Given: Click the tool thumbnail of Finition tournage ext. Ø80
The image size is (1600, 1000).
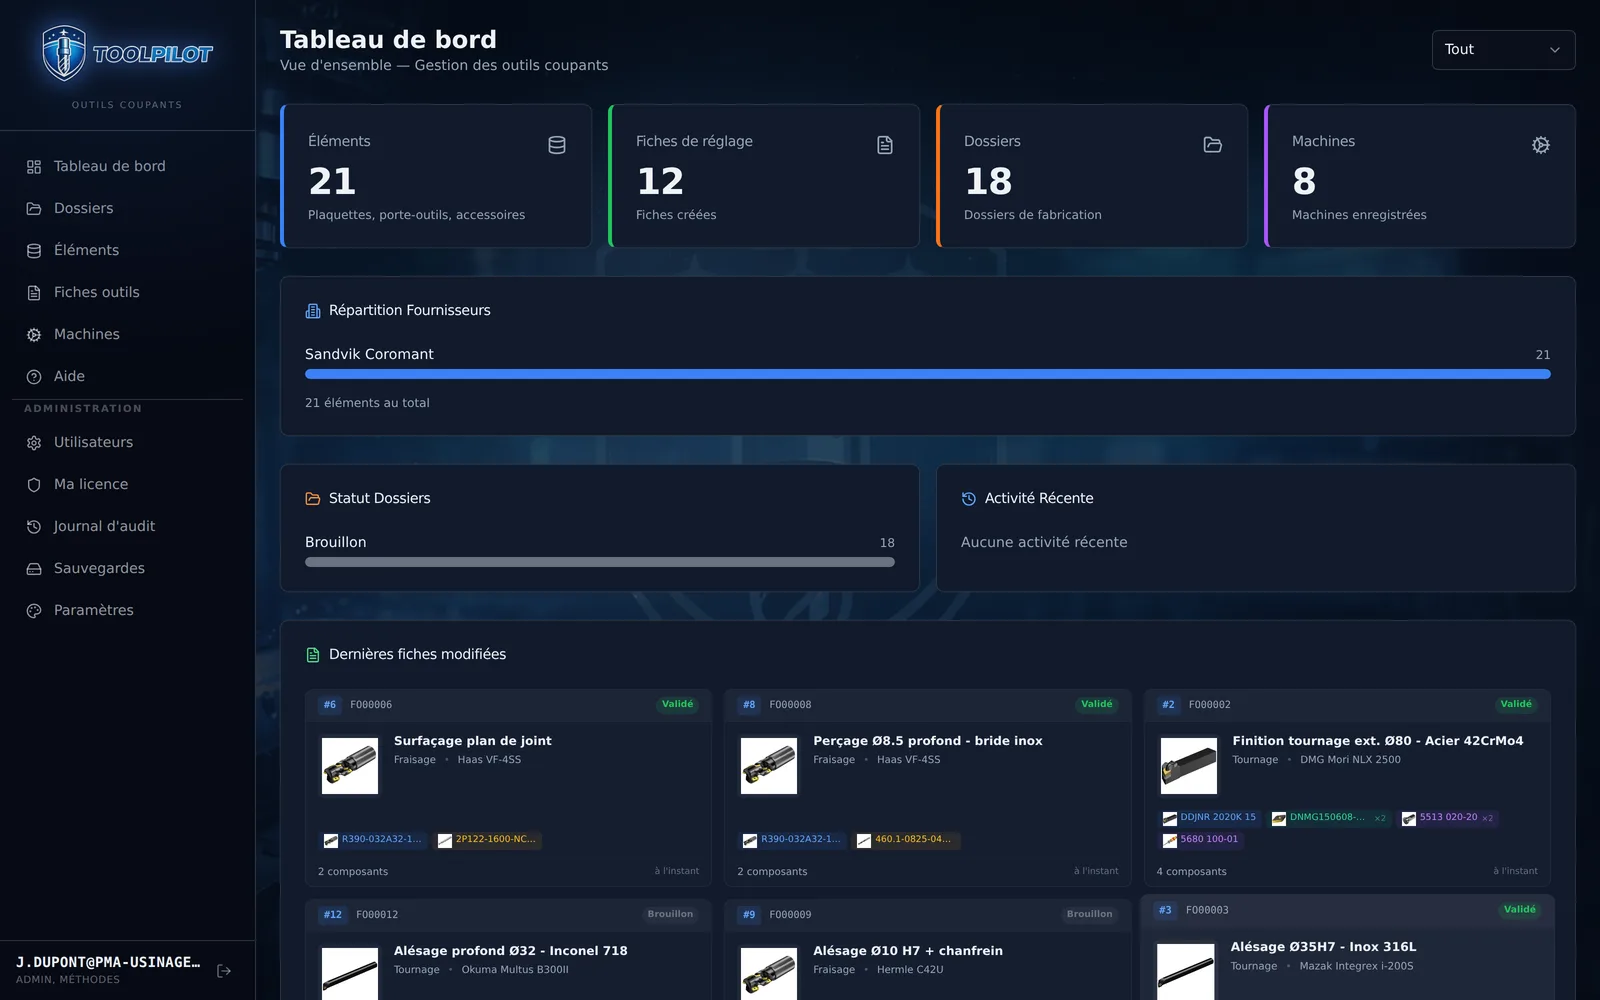Looking at the screenshot, I should 1188,766.
